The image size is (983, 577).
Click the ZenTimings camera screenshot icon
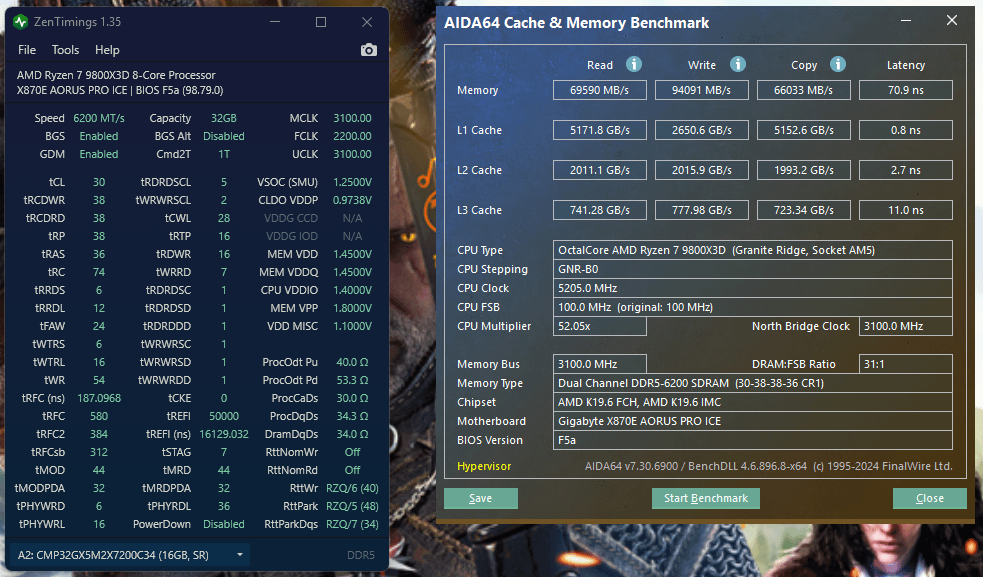369,50
